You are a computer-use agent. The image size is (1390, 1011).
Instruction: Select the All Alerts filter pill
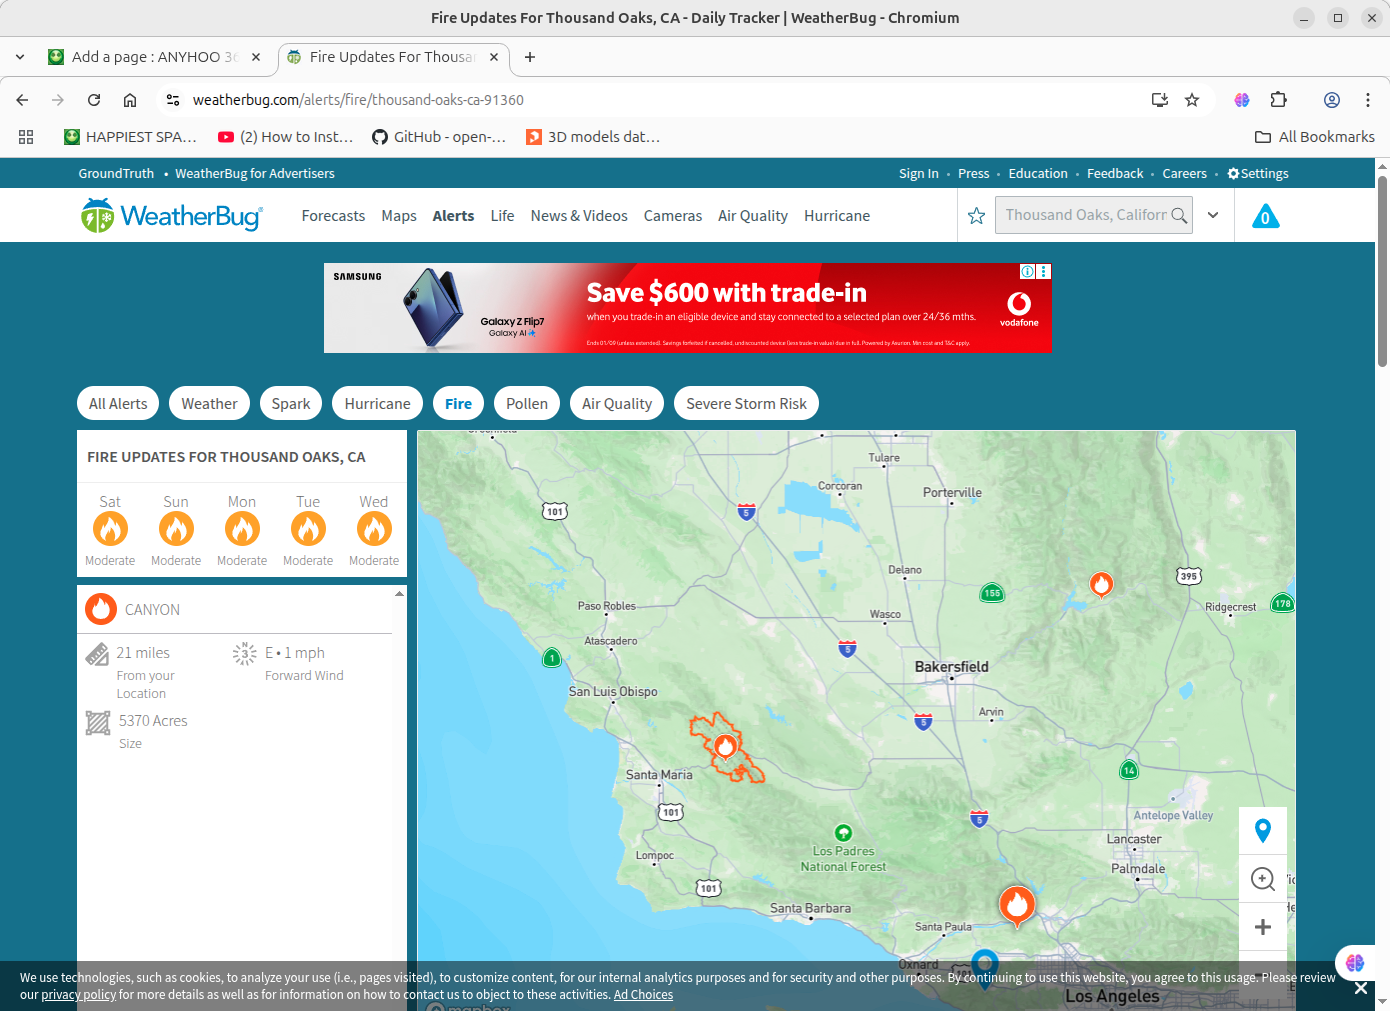click(118, 404)
